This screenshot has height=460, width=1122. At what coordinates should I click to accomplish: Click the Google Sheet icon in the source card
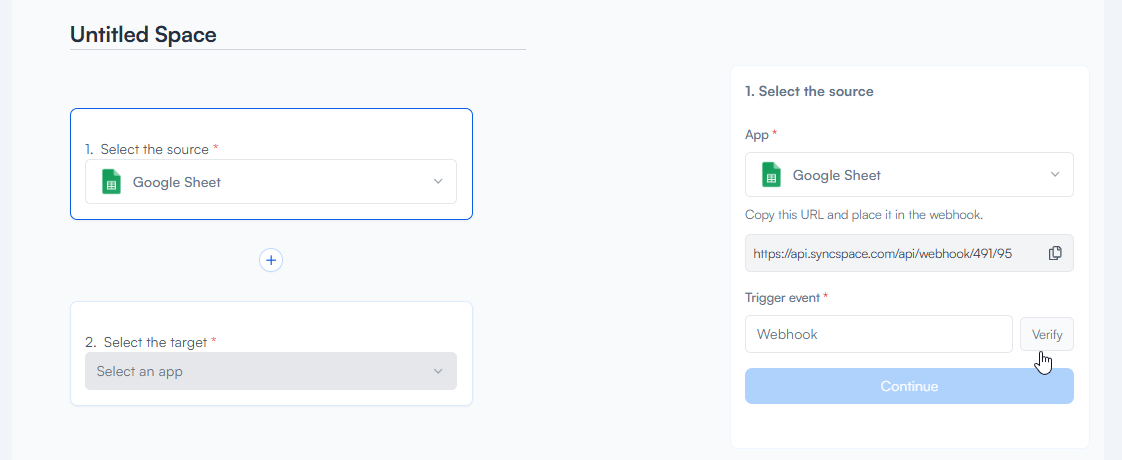pyautogui.click(x=111, y=182)
